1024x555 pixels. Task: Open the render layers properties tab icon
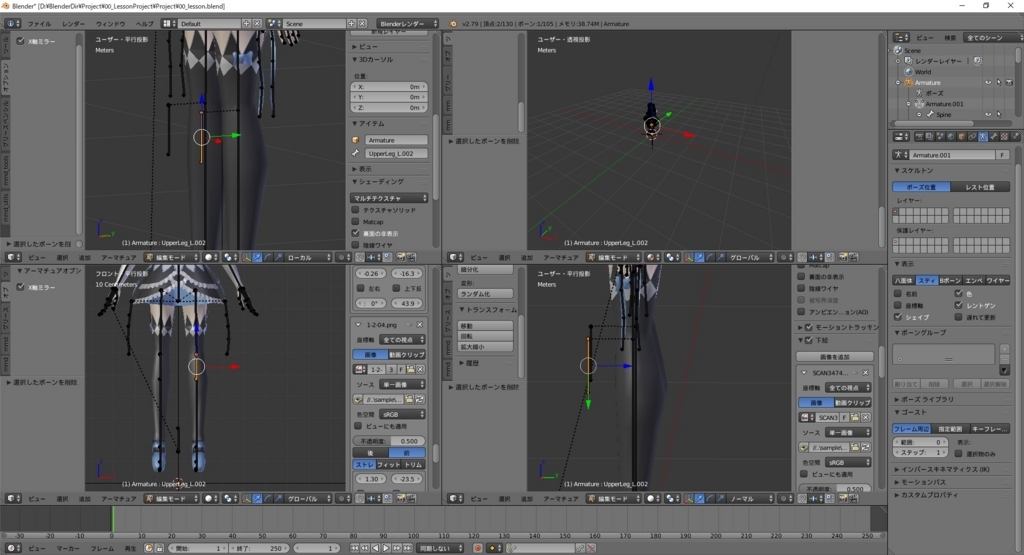930,136
